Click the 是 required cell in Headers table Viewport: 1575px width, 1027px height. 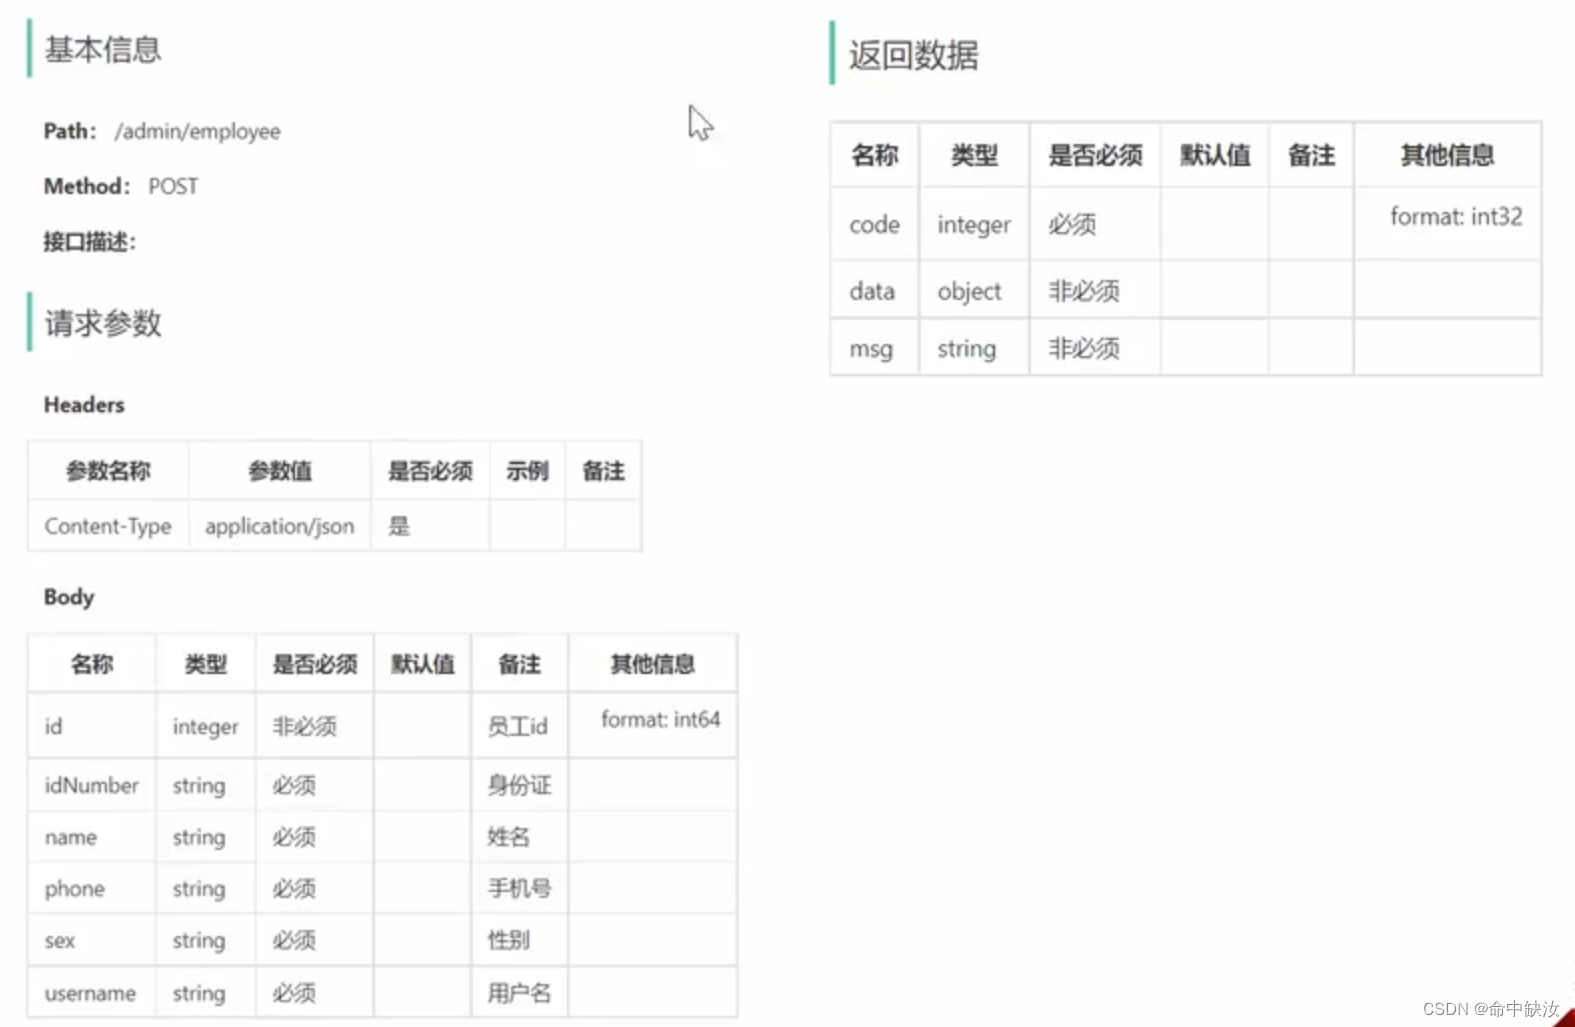click(399, 526)
